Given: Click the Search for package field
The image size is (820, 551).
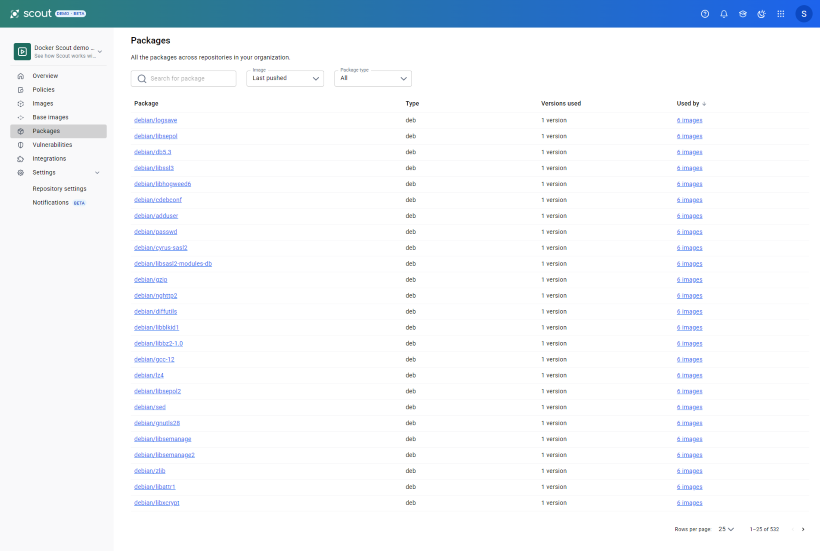Looking at the screenshot, I should pyautogui.click(x=184, y=78).
